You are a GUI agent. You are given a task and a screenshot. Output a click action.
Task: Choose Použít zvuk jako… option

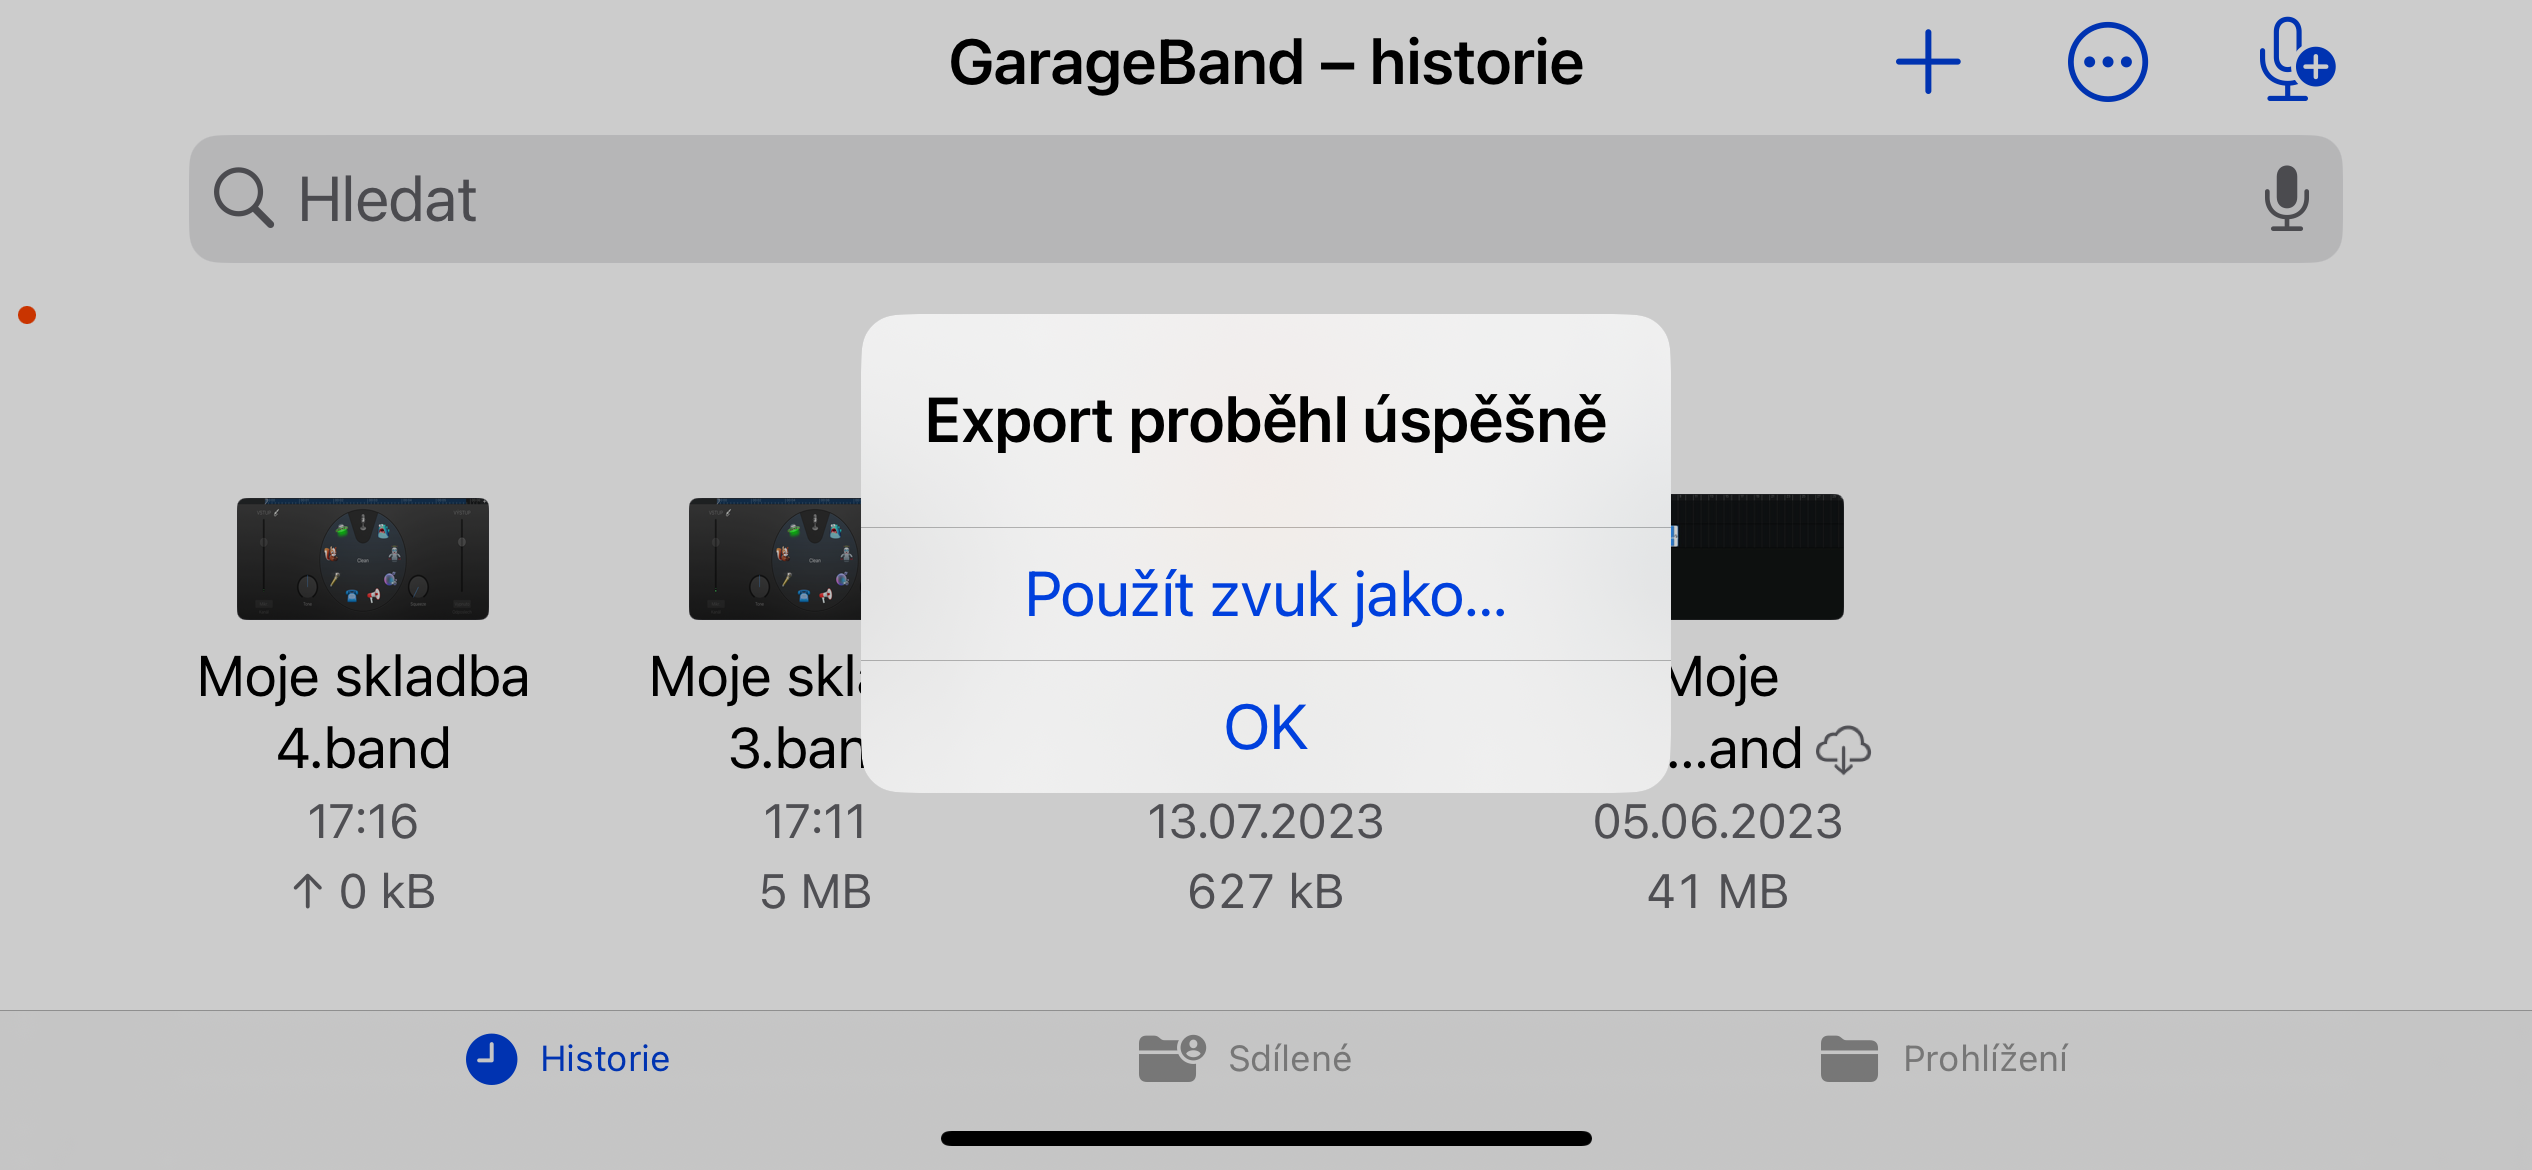point(1265,594)
